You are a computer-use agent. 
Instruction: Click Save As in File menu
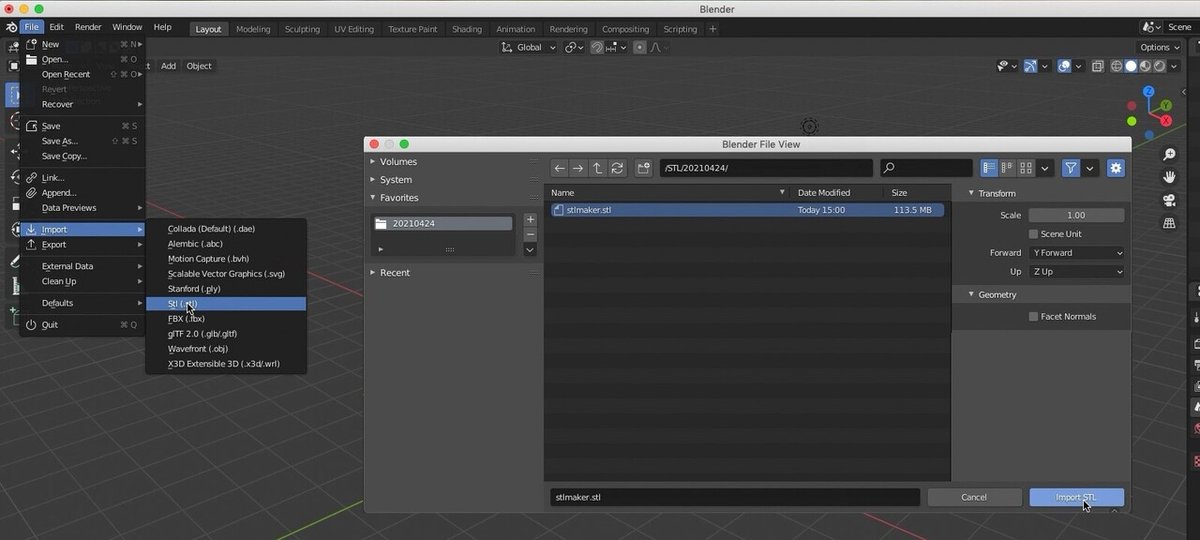83,141
